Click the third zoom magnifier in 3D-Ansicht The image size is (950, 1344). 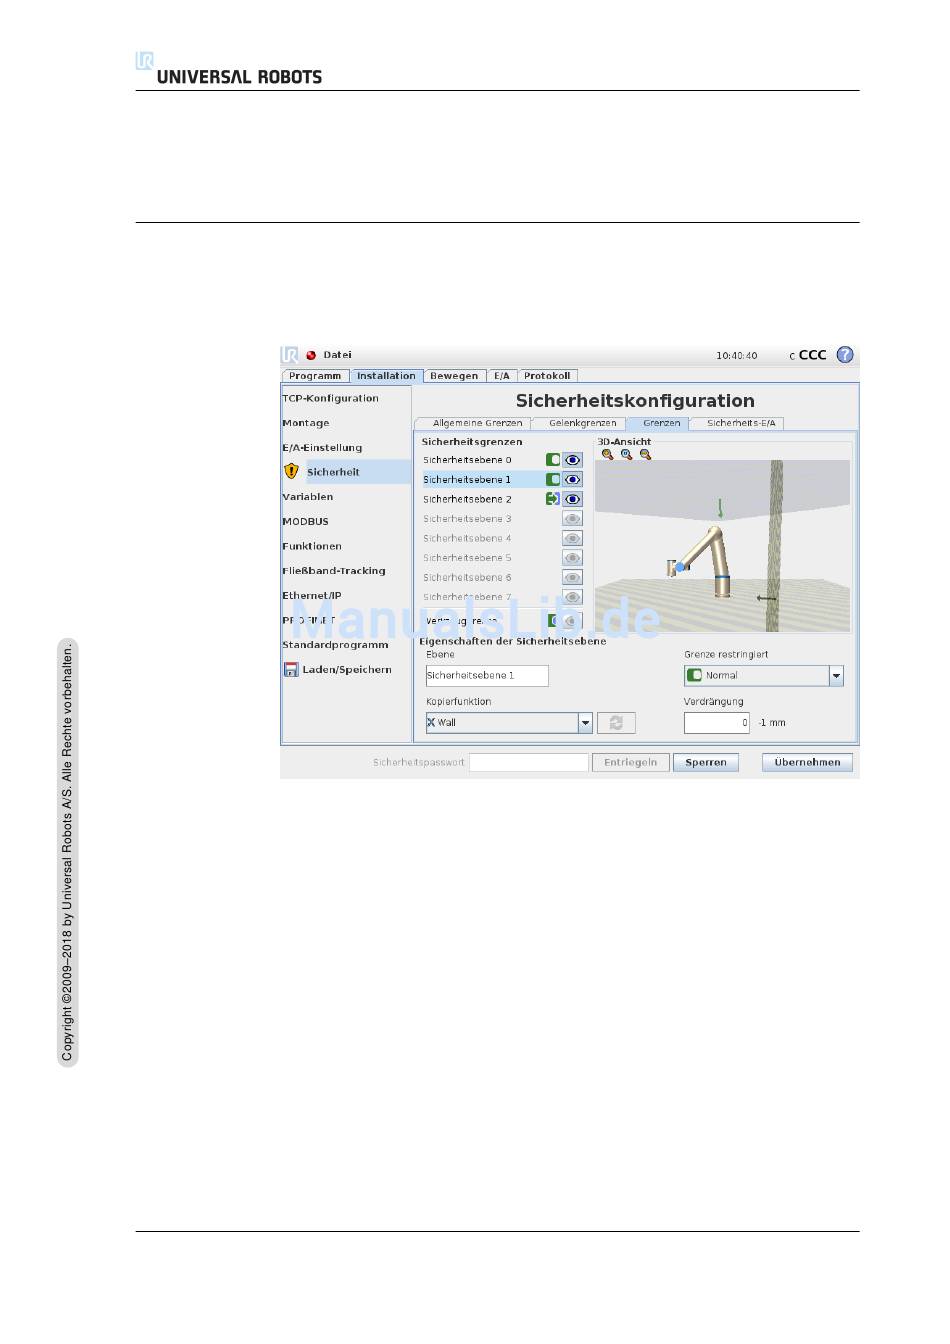[x=645, y=454]
